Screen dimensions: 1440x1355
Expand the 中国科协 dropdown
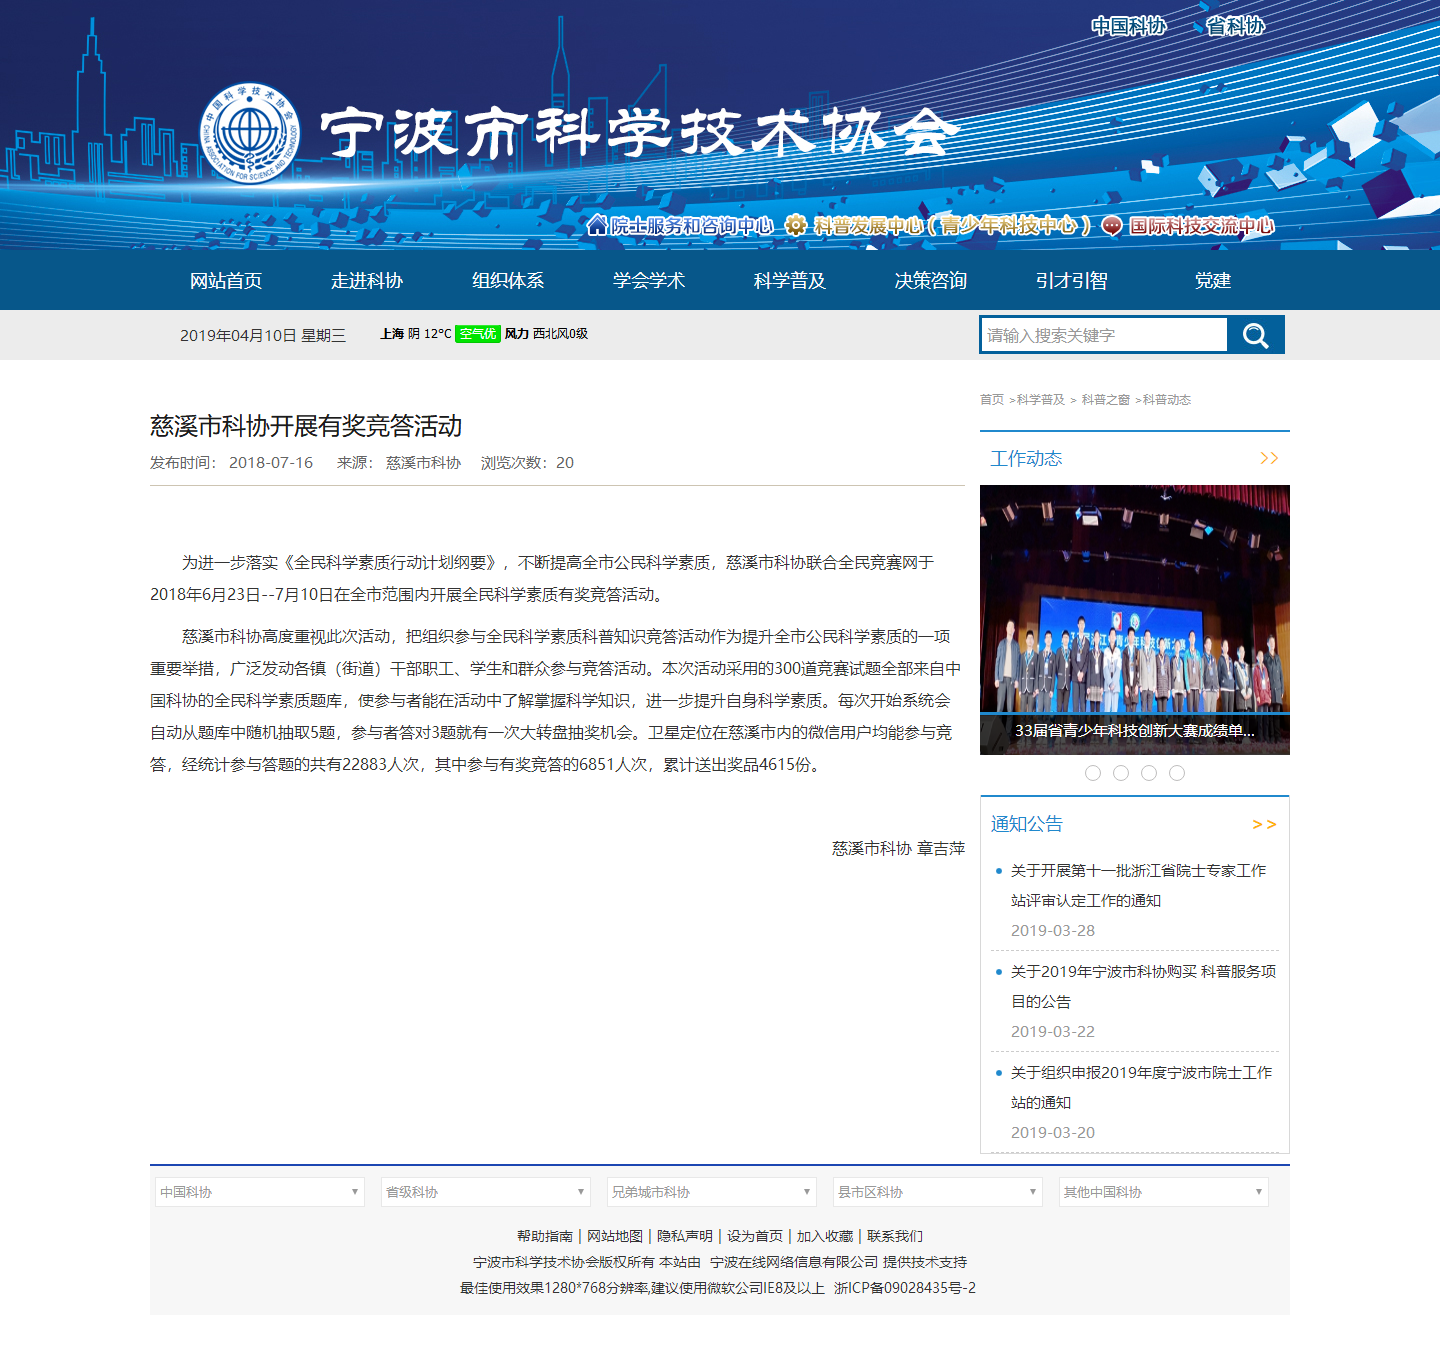(260, 1192)
